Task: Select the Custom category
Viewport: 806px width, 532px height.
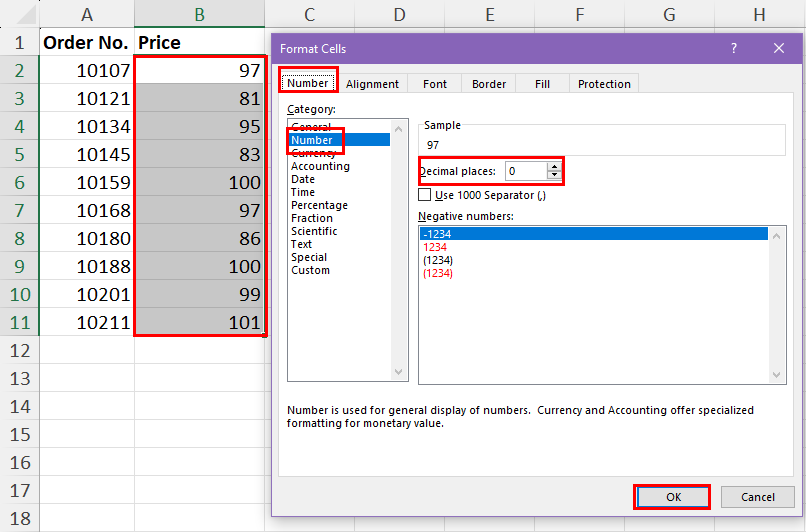Action: point(339,270)
